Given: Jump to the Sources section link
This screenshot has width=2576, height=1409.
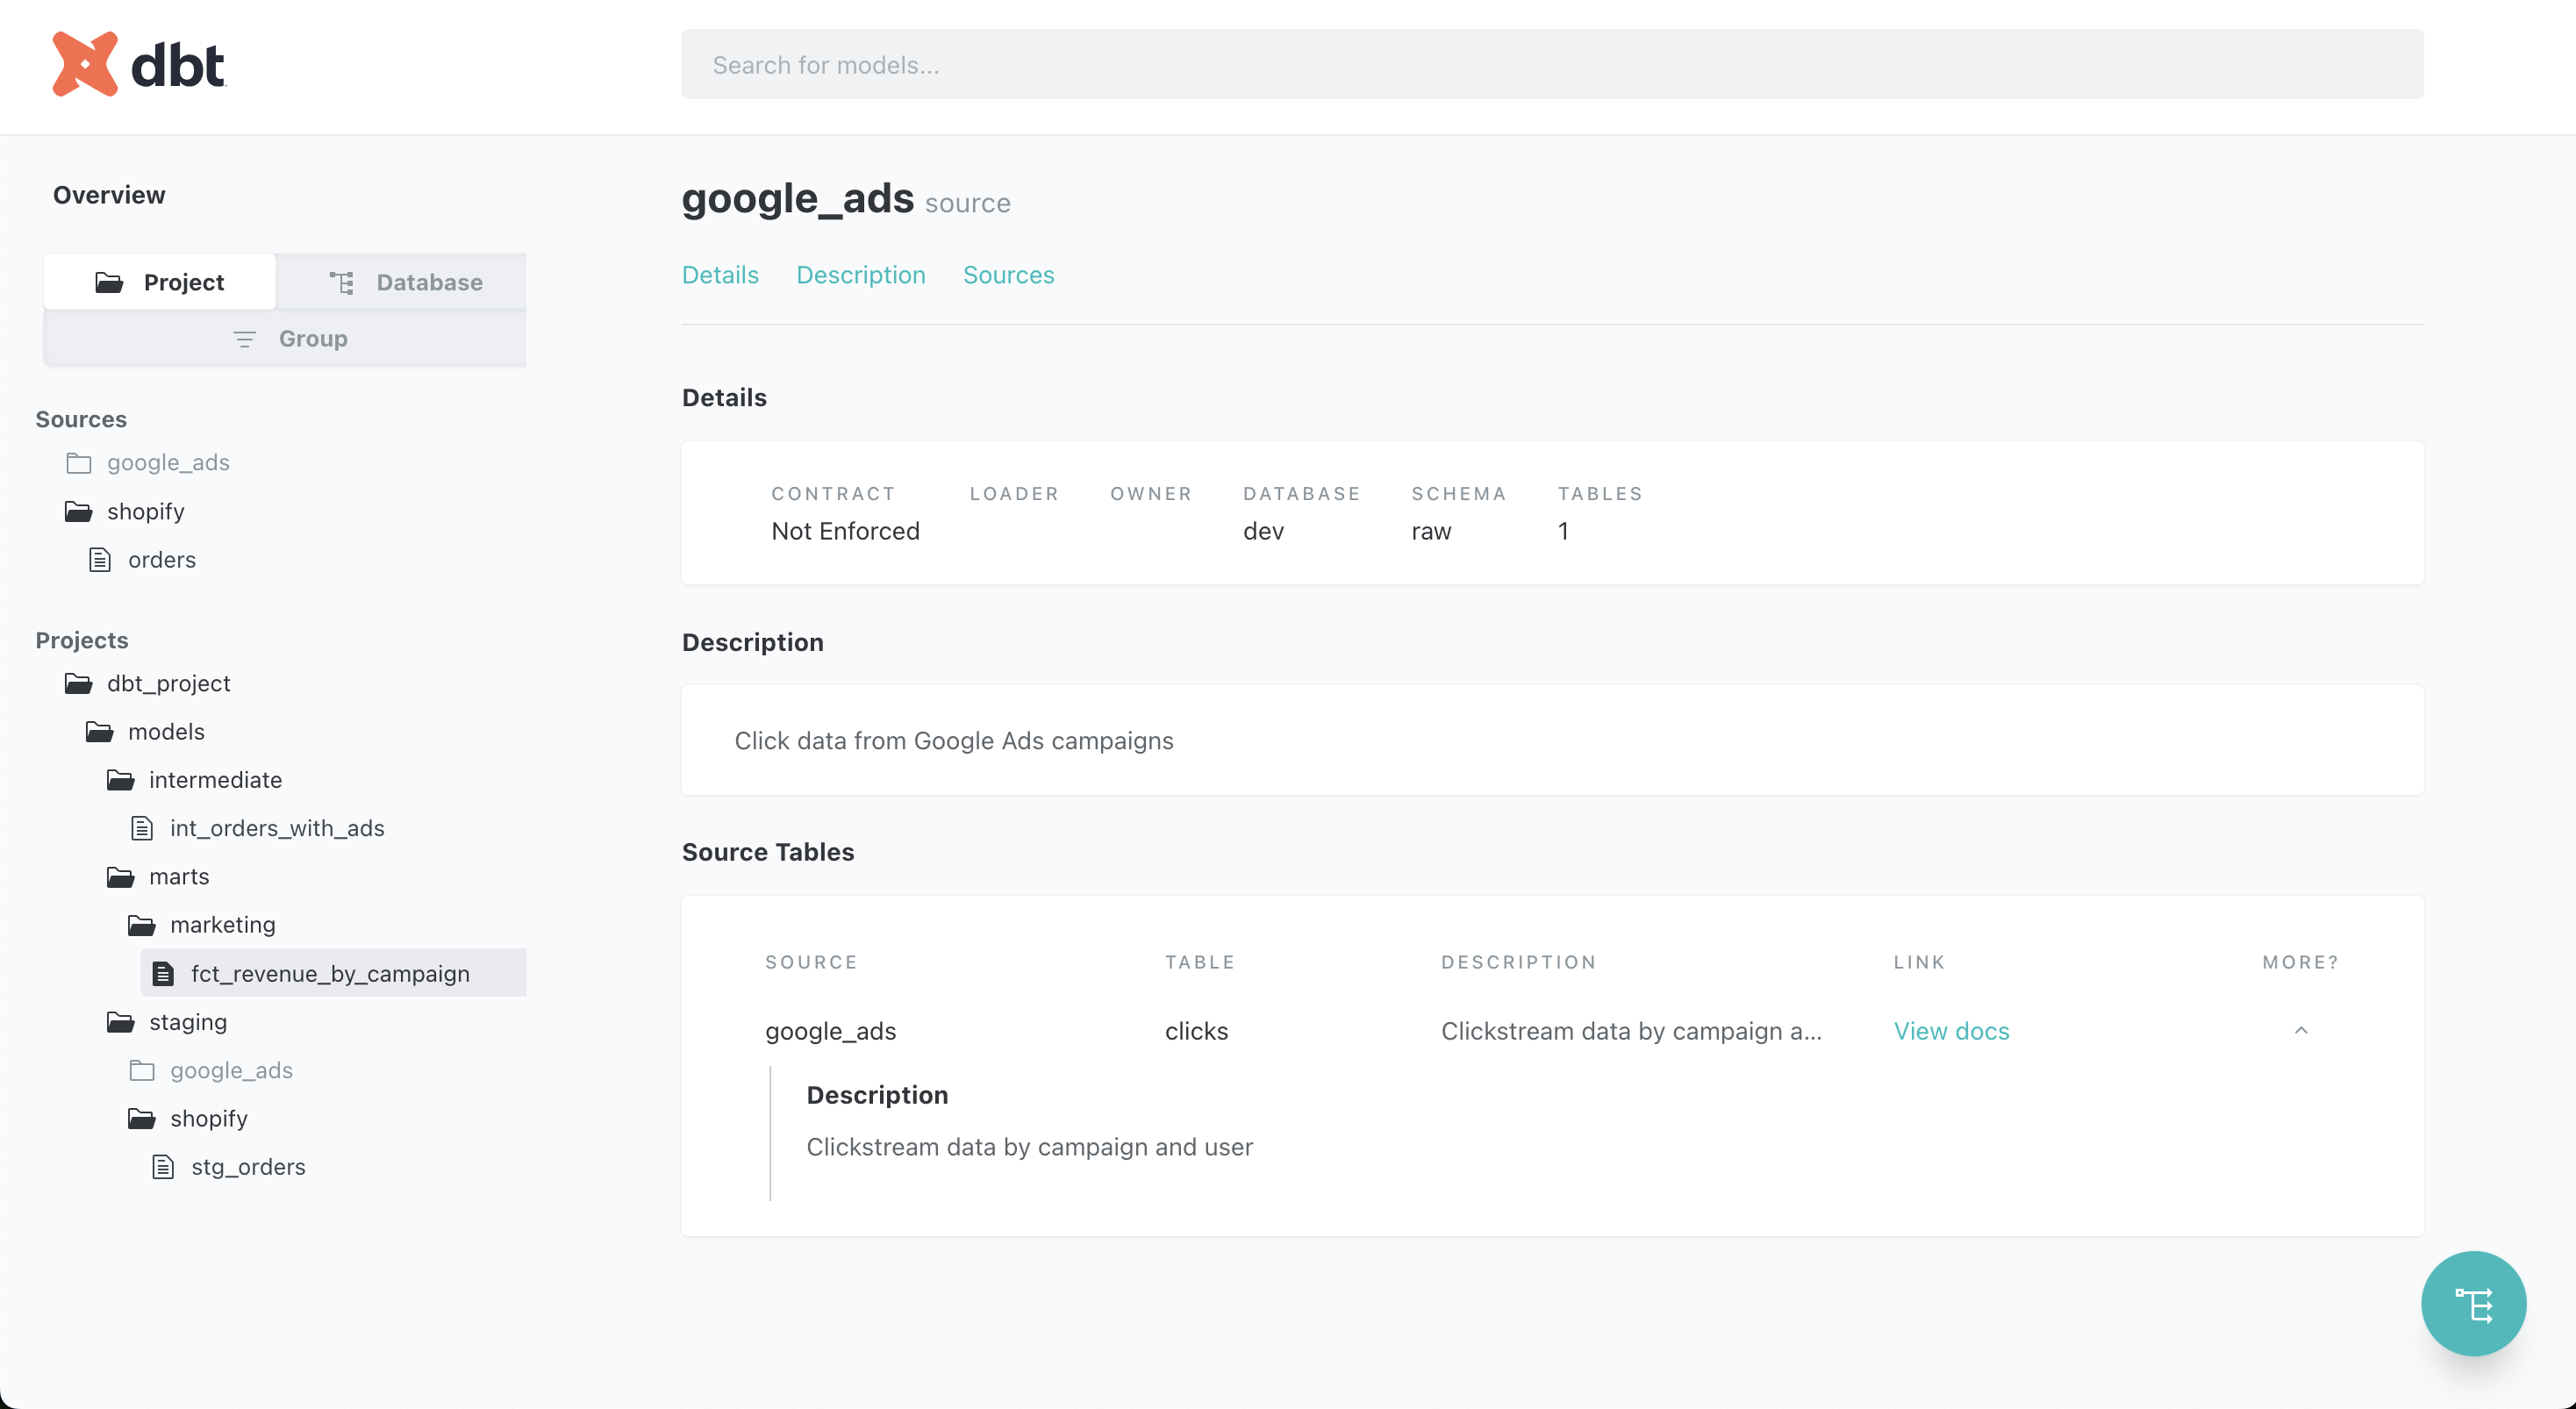Looking at the screenshot, I should click(x=1008, y=275).
